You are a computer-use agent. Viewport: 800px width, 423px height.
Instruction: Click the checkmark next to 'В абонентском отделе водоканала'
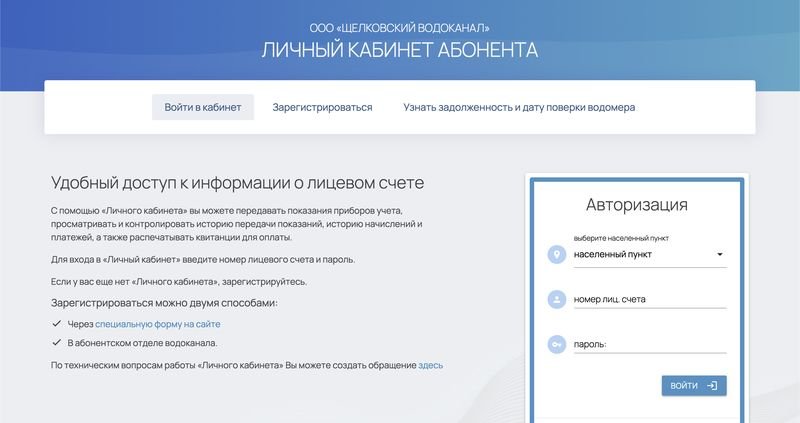tap(57, 343)
